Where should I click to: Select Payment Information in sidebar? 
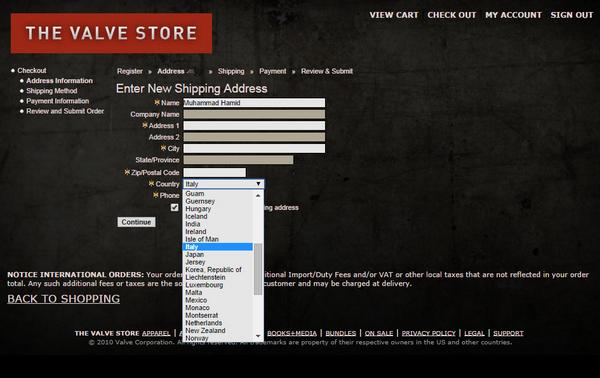(57, 101)
